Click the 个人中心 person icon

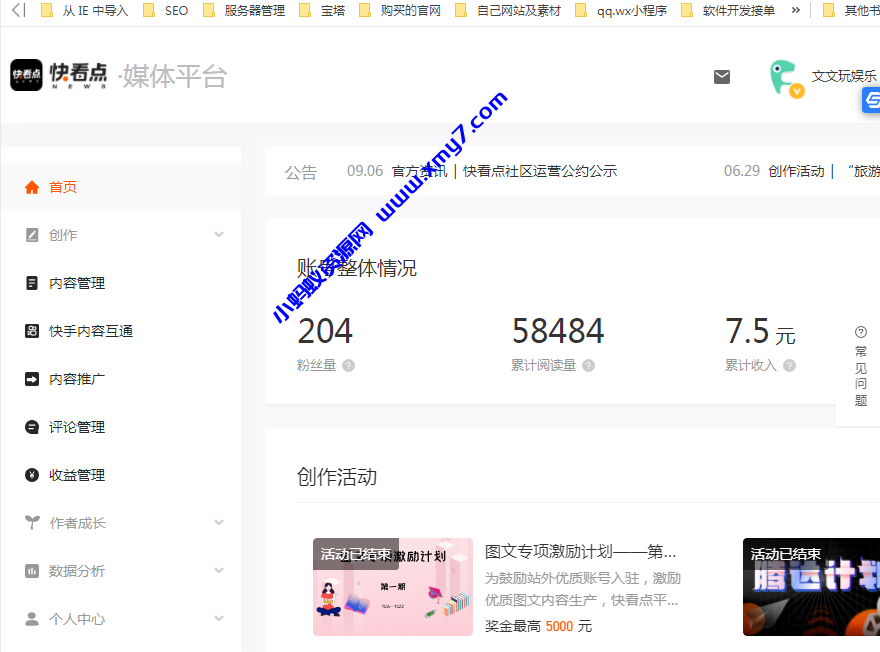coord(30,618)
